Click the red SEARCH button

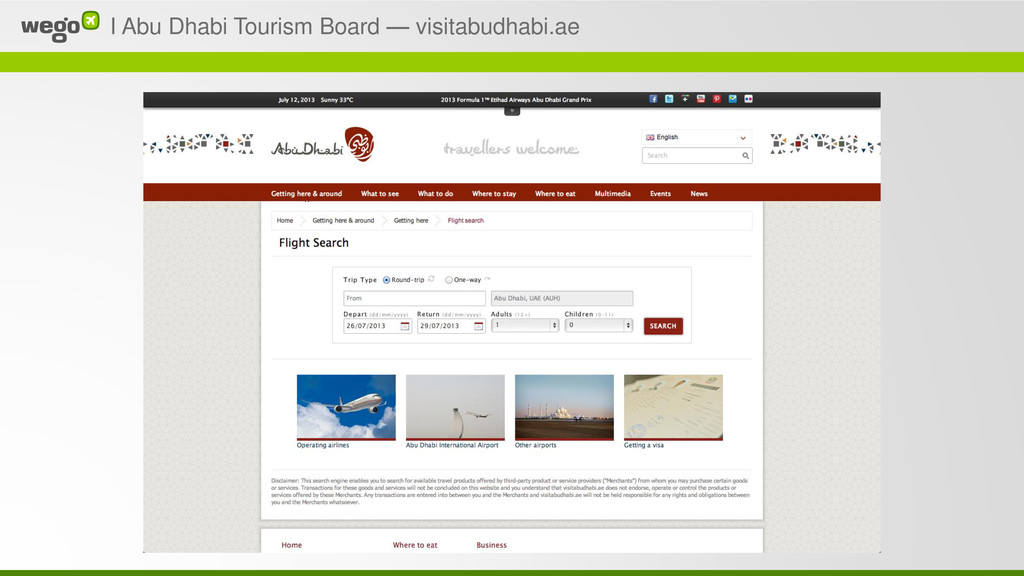663,326
